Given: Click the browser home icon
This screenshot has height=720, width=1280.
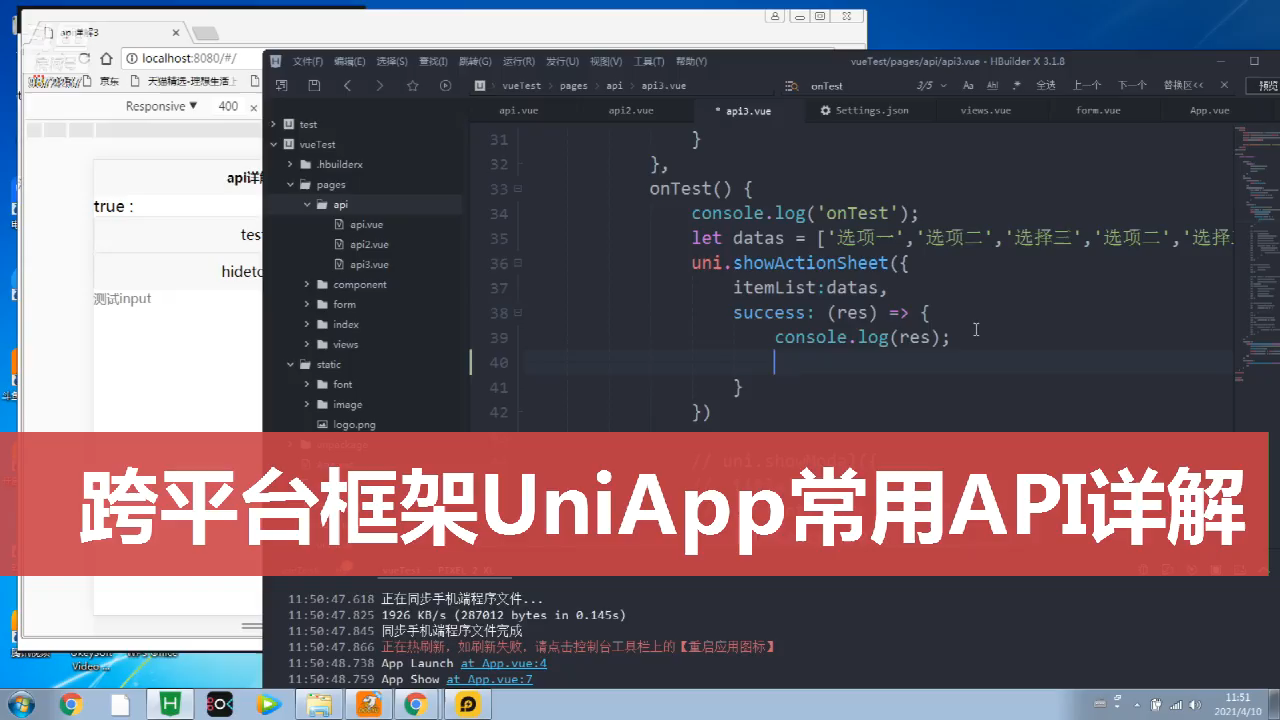Looking at the screenshot, I should click(x=106, y=59).
